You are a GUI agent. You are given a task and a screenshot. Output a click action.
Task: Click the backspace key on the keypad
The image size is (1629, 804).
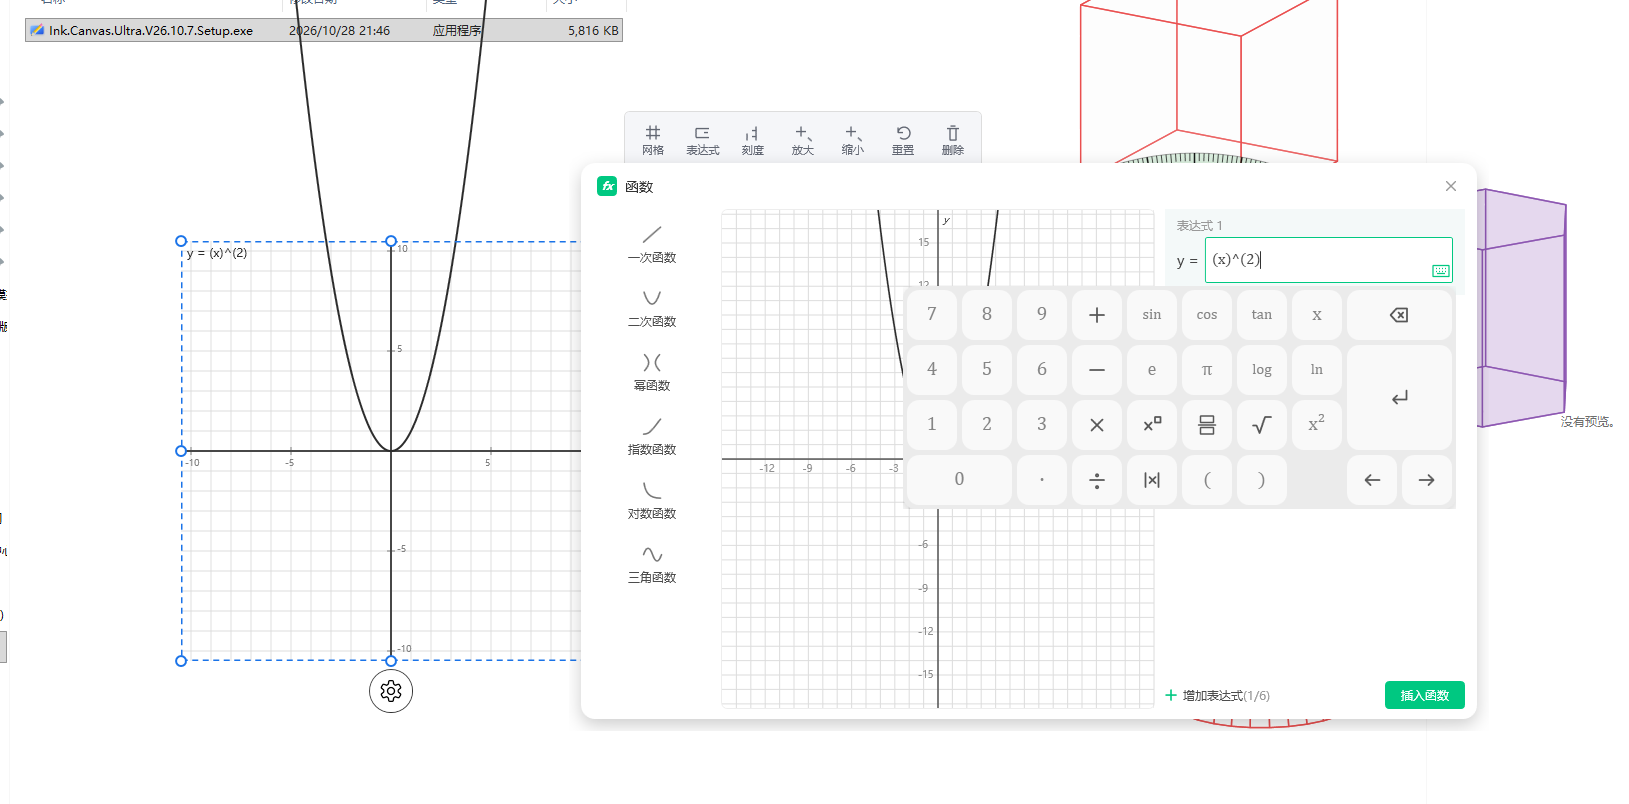(1399, 315)
